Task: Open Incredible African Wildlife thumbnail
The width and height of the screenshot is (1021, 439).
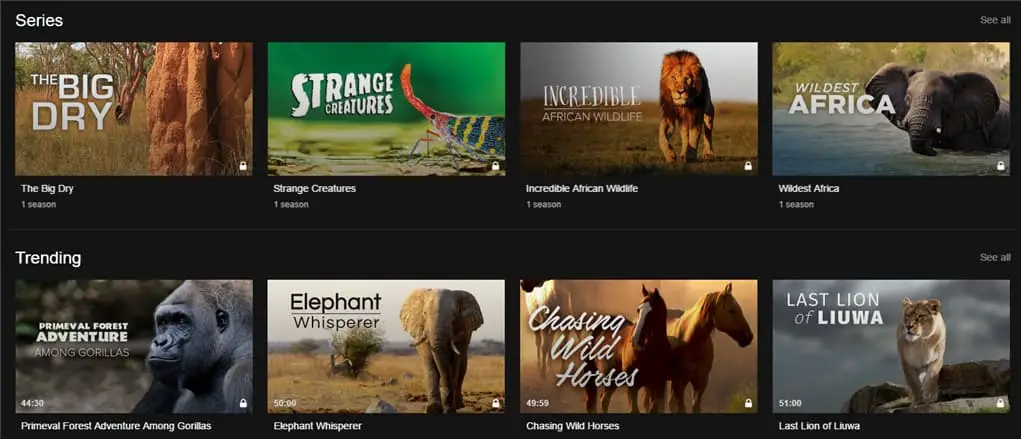Action: 639,109
